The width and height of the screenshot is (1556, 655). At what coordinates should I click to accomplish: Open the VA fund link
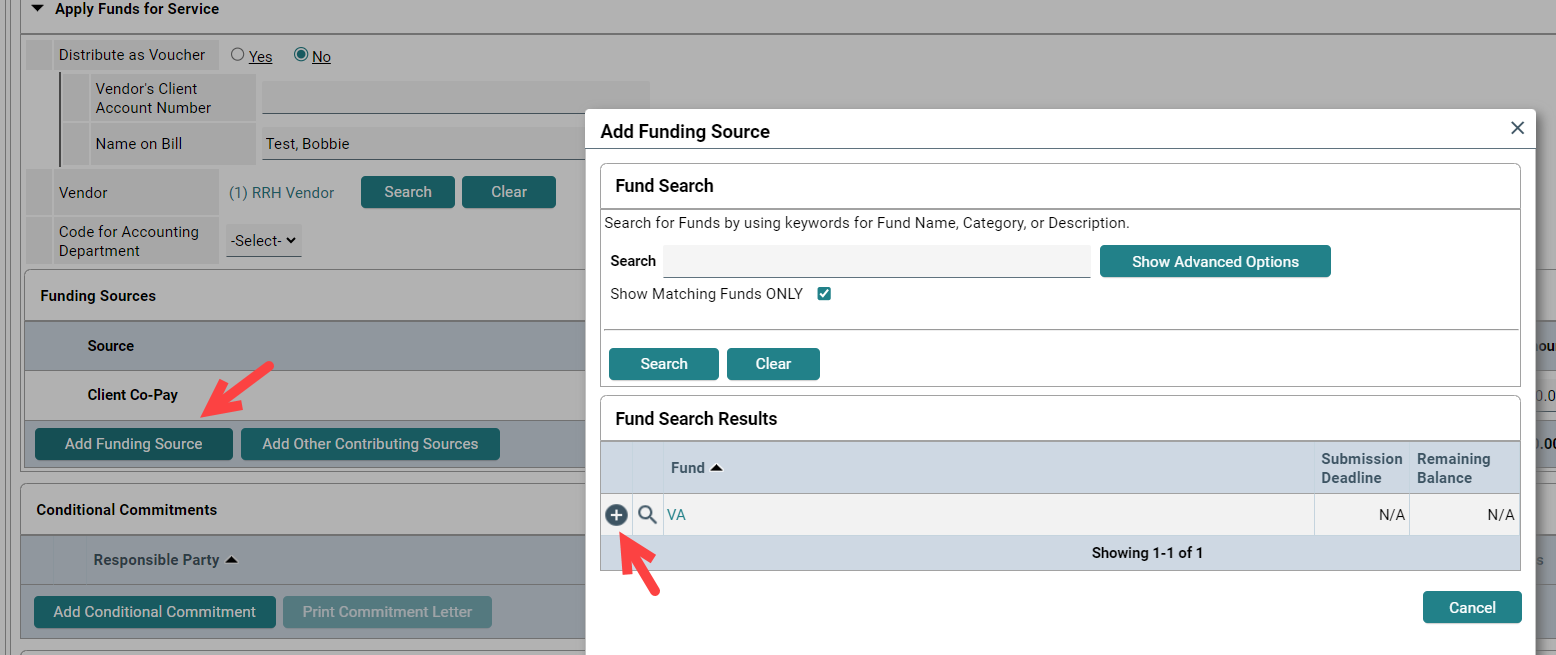[x=676, y=515]
